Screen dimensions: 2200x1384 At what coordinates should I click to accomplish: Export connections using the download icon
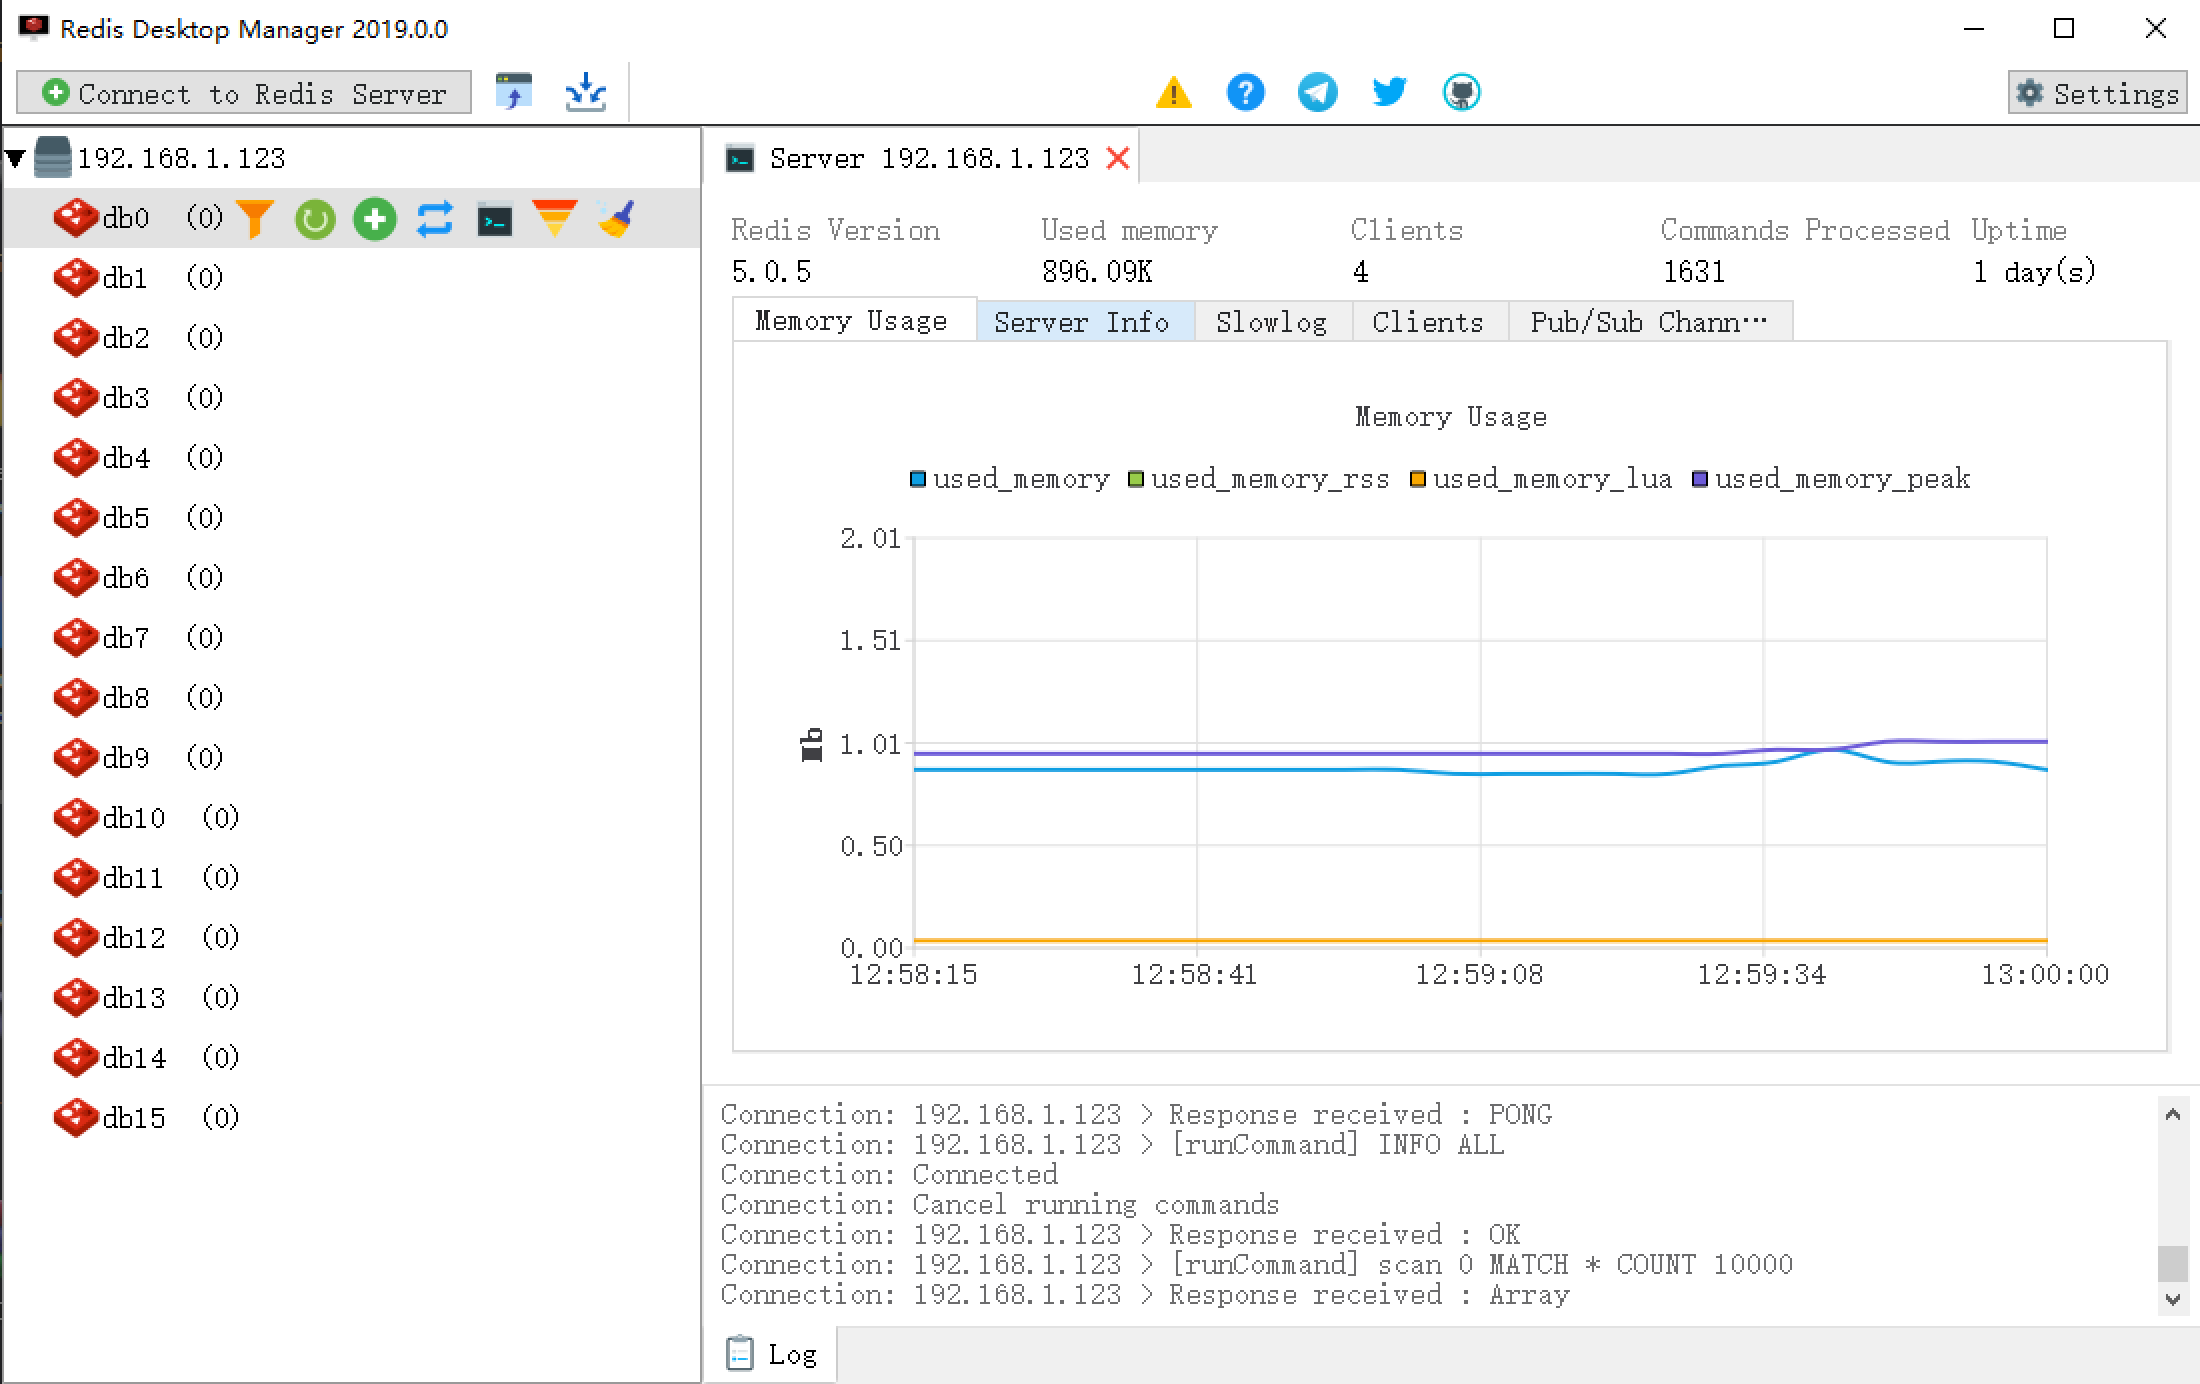coord(585,91)
